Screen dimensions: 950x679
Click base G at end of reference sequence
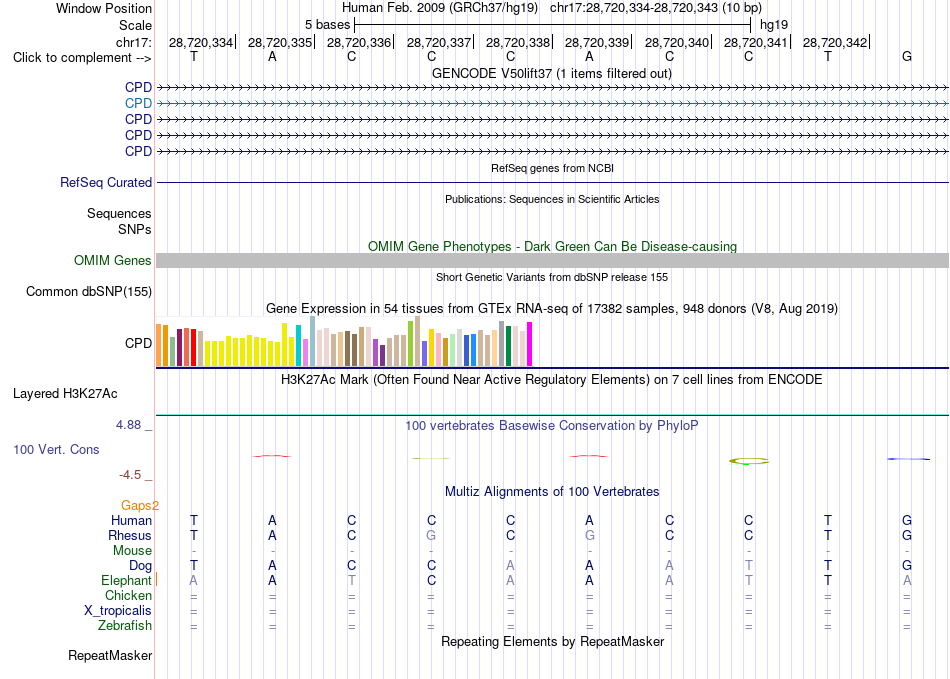coord(907,56)
